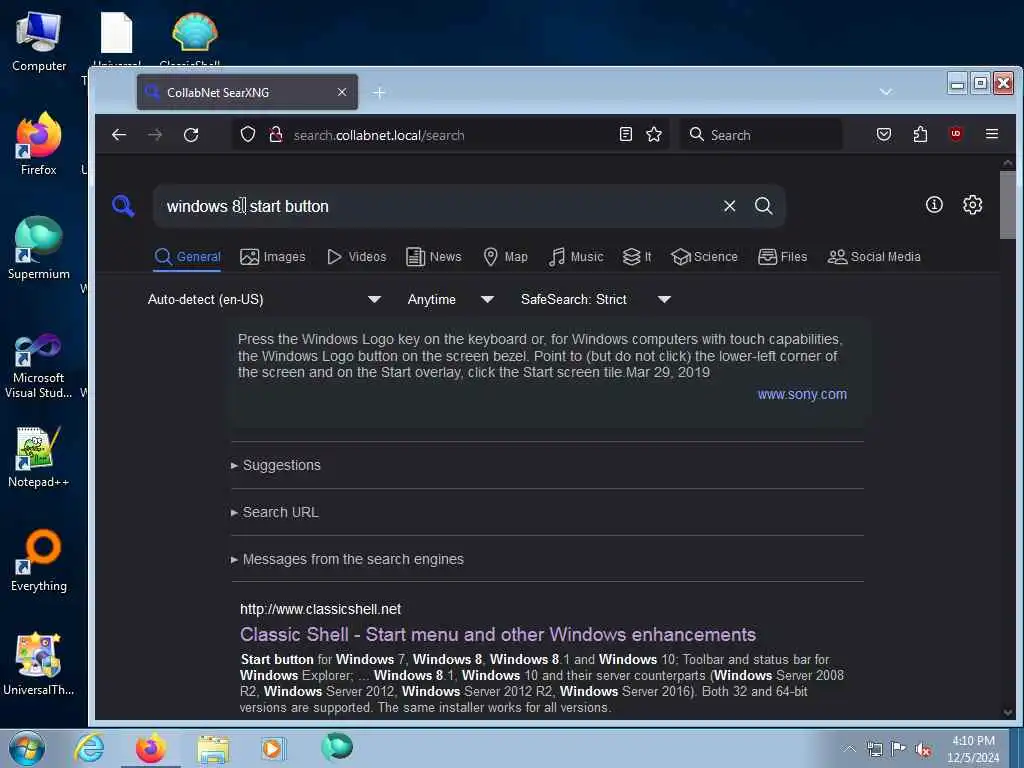Image resolution: width=1024 pixels, height=768 pixels.
Task: Click the http://www.classicshell.net URL
Action: pos(320,609)
